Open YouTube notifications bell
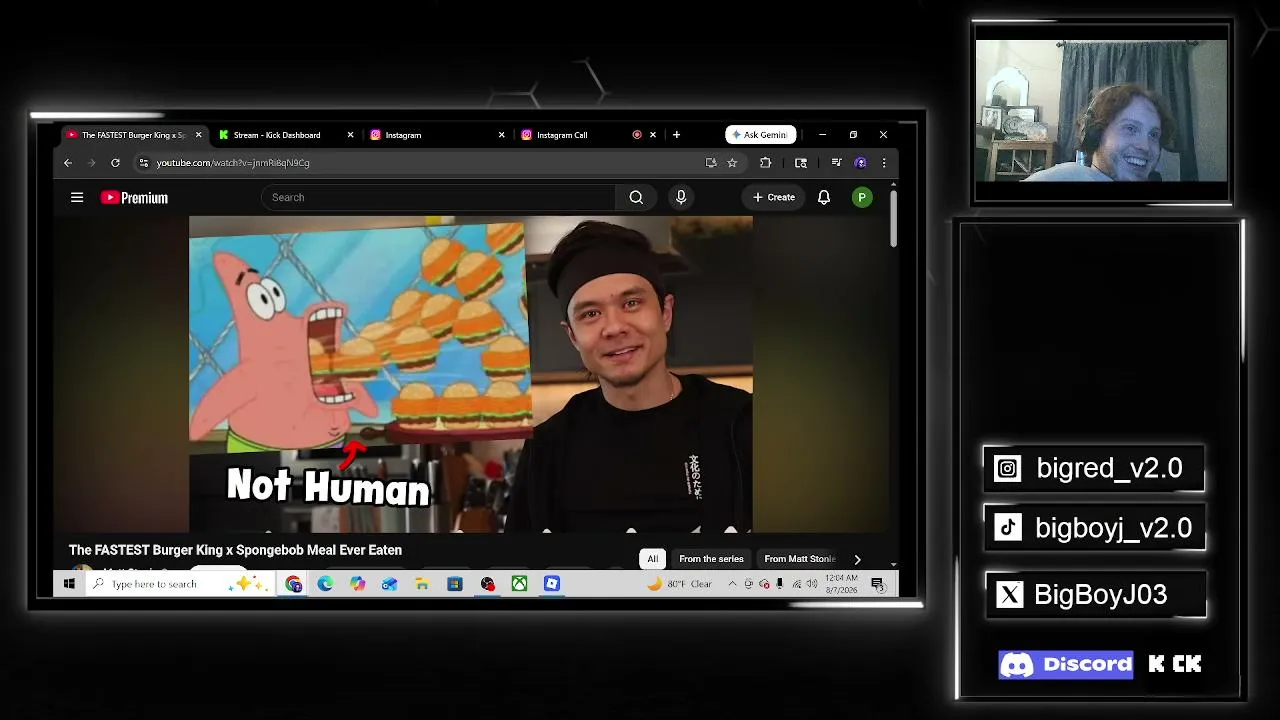 [x=824, y=197]
